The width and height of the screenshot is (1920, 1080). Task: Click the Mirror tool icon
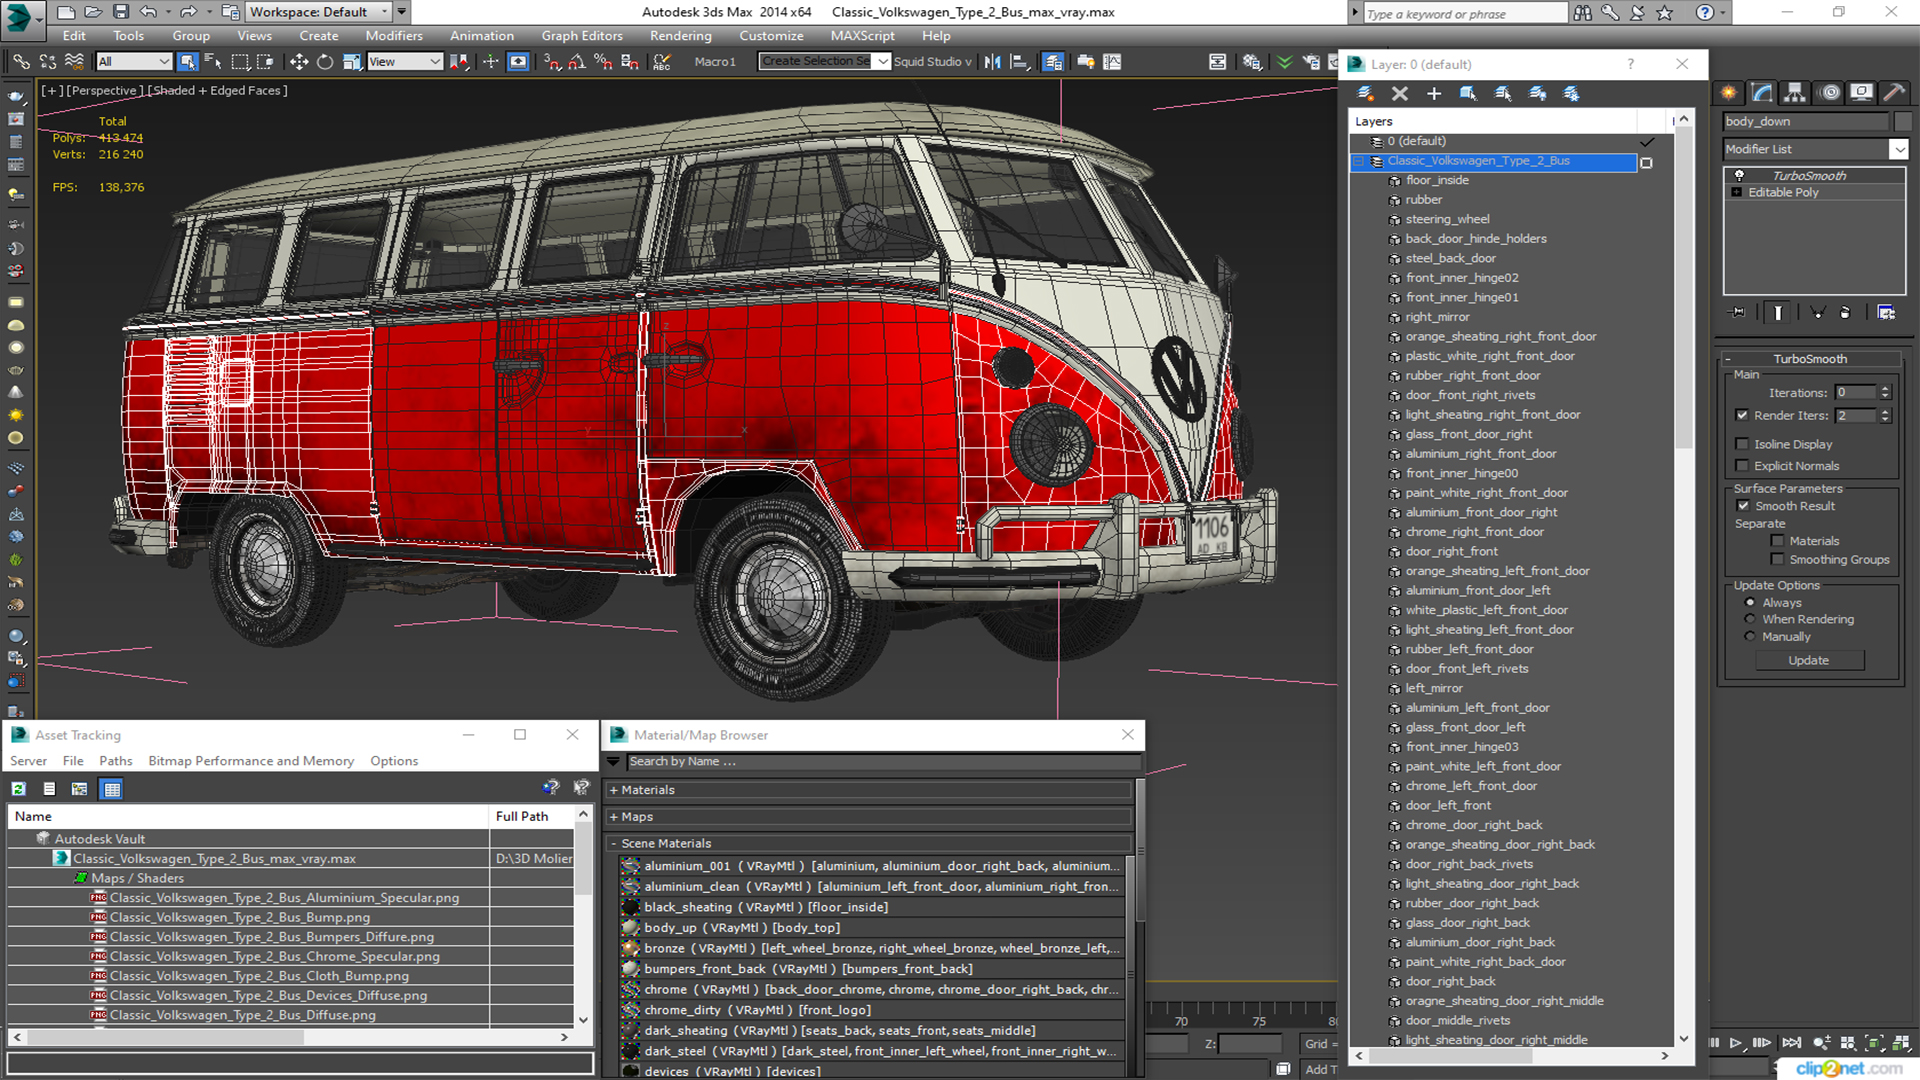[x=992, y=62]
